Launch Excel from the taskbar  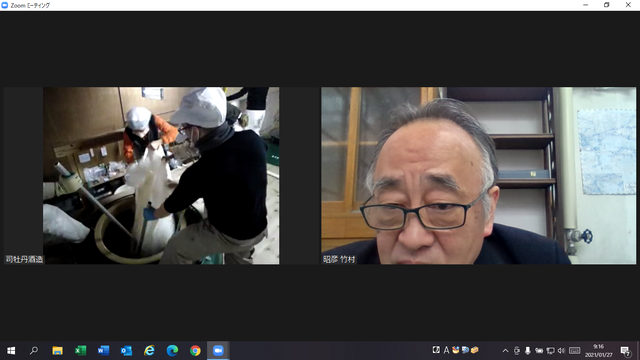coord(80,351)
